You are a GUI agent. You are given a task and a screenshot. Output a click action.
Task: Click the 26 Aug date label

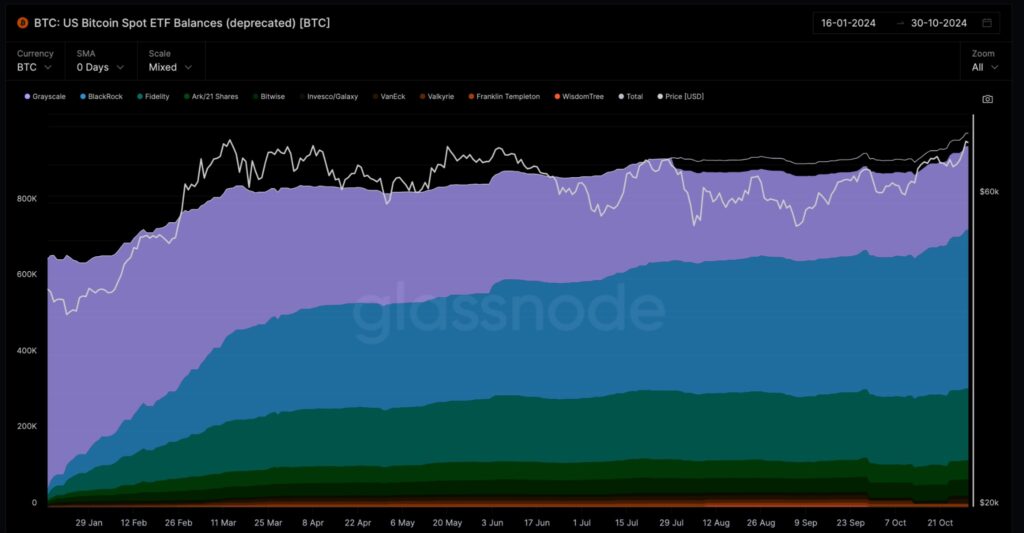tap(761, 523)
